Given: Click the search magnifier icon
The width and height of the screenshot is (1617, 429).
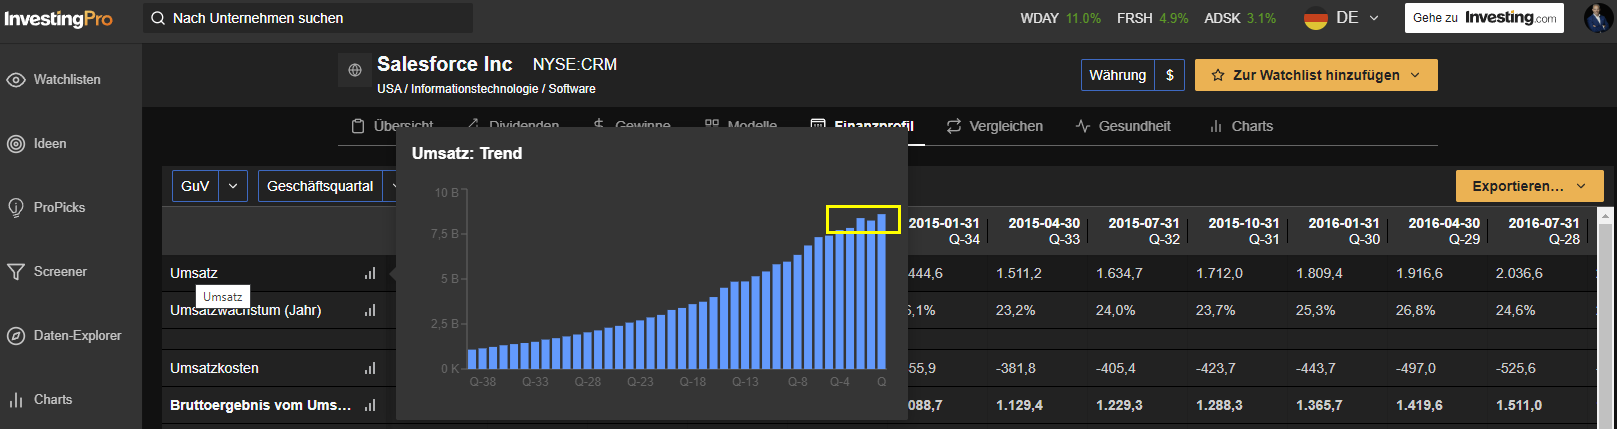Looking at the screenshot, I should [x=158, y=18].
